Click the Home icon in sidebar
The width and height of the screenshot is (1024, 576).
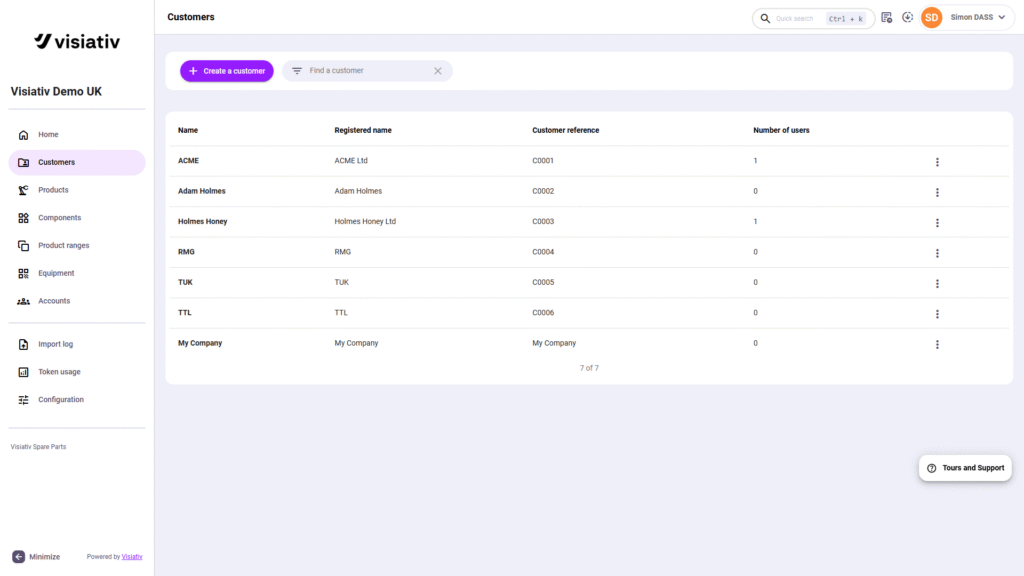pos(24,135)
